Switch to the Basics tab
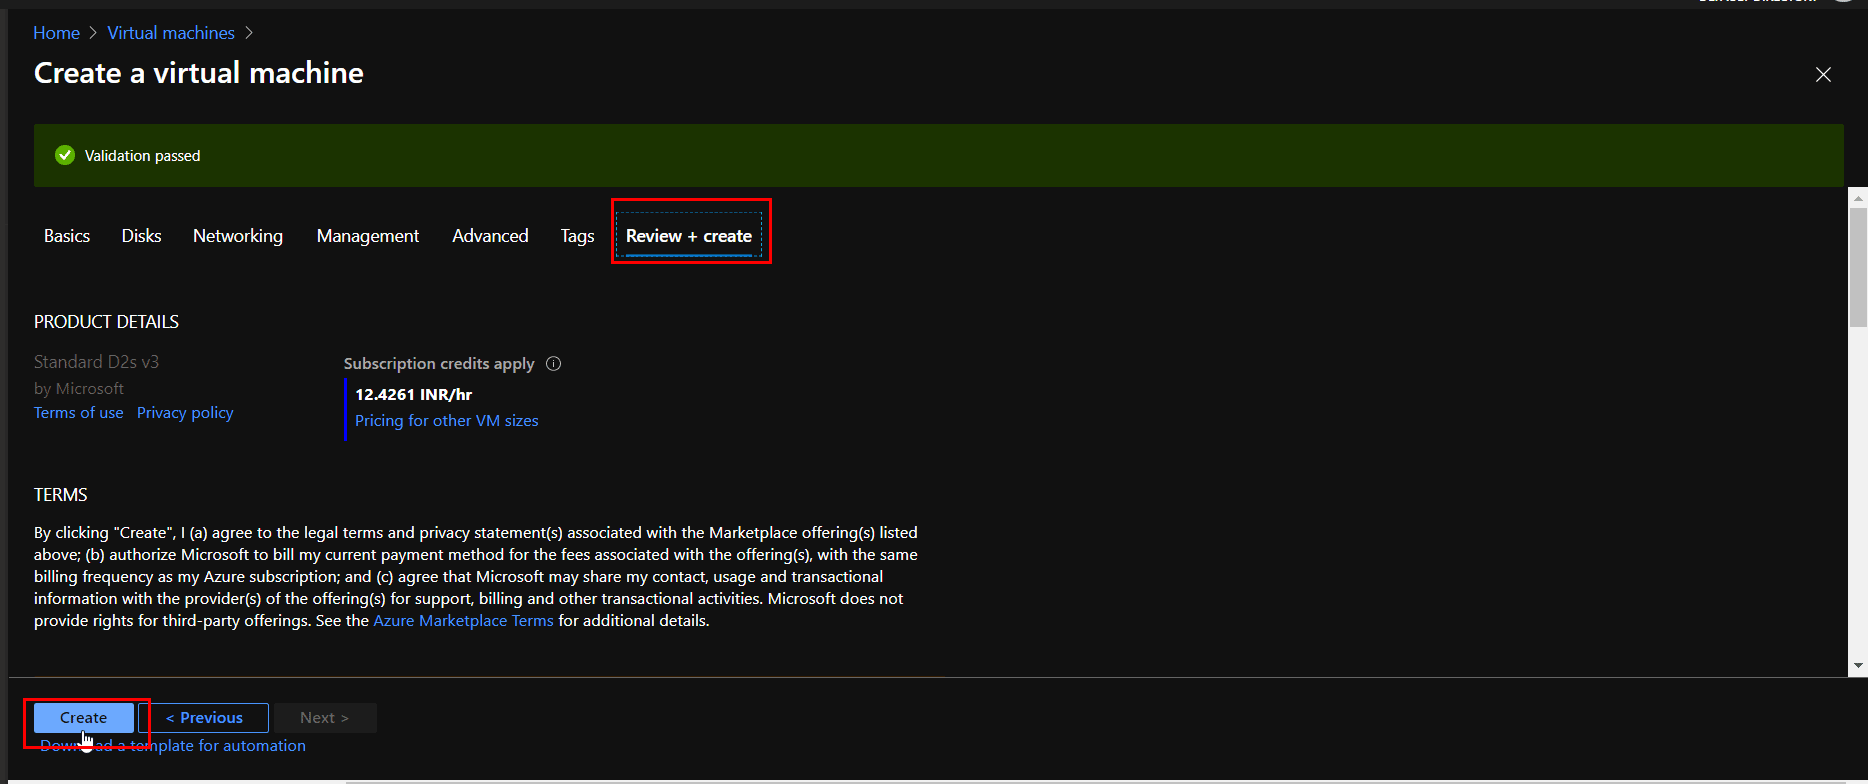The image size is (1868, 784). click(67, 236)
